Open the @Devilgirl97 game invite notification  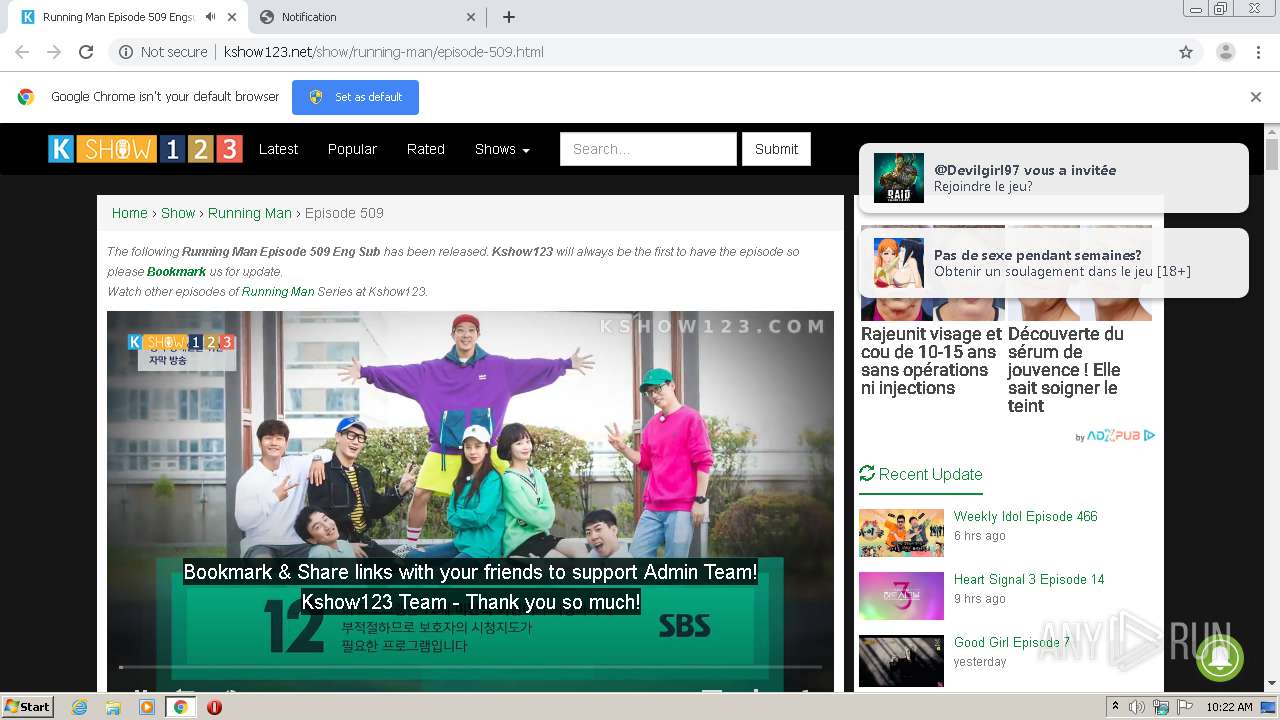1053,178
